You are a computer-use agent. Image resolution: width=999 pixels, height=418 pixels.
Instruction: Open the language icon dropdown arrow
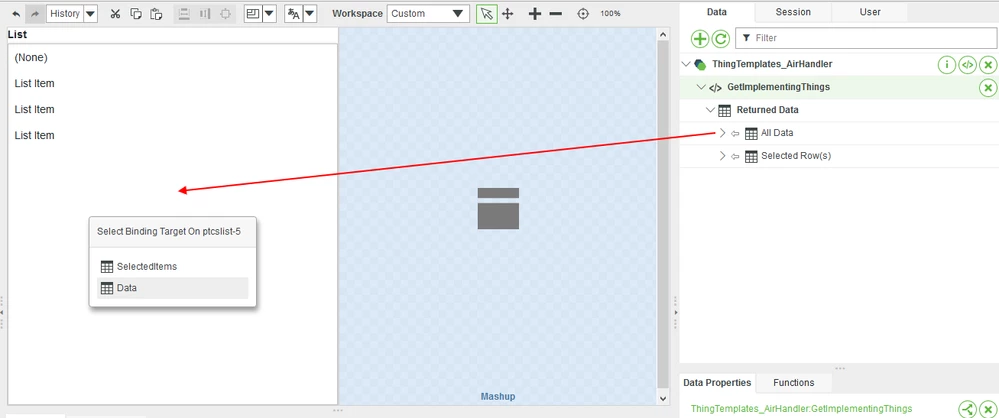[310, 13]
